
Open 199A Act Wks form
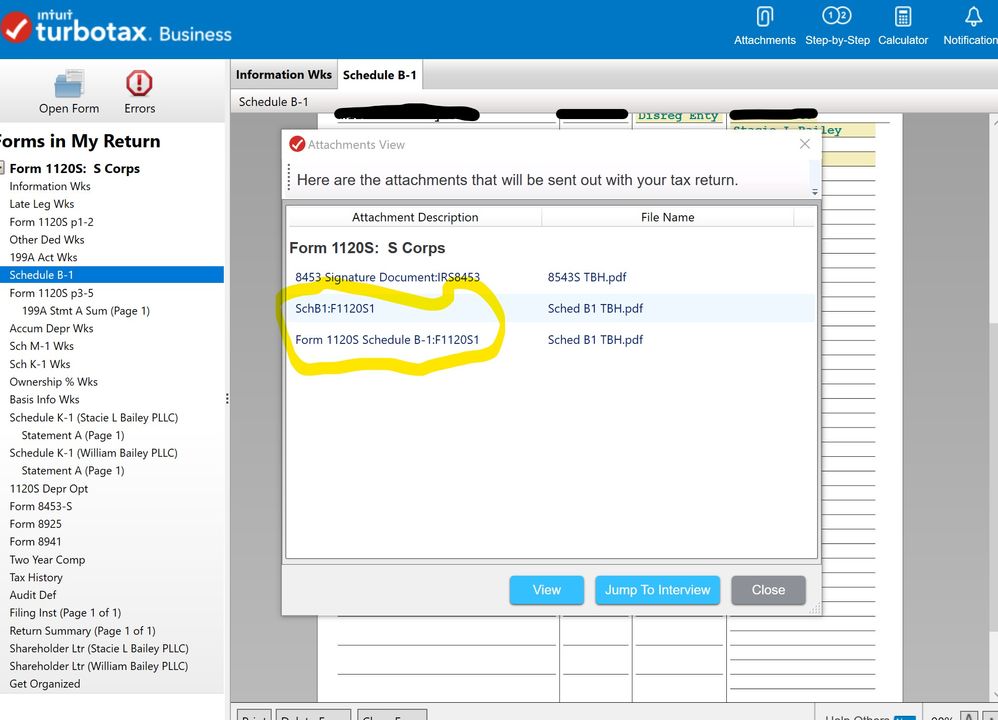43,257
